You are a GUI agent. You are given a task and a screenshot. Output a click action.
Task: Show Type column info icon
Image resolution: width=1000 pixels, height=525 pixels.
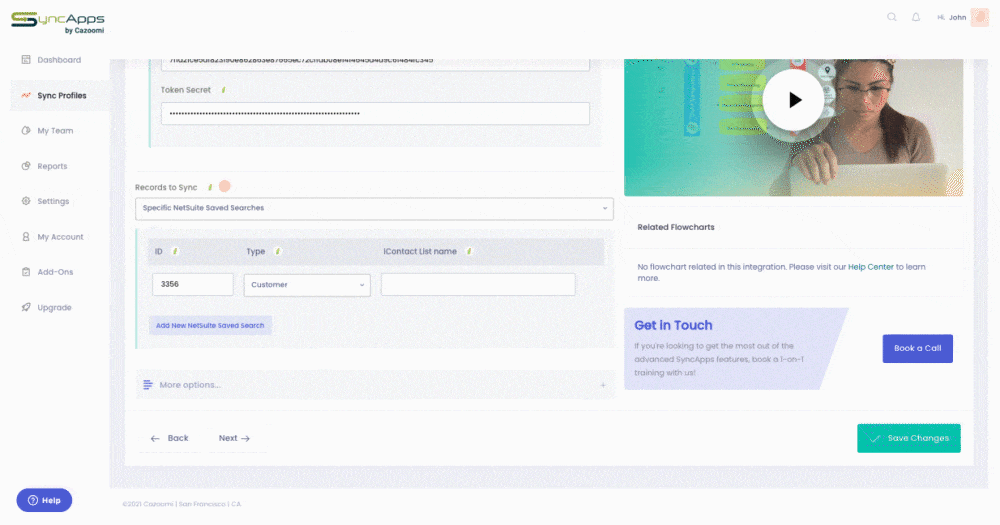tap(277, 251)
